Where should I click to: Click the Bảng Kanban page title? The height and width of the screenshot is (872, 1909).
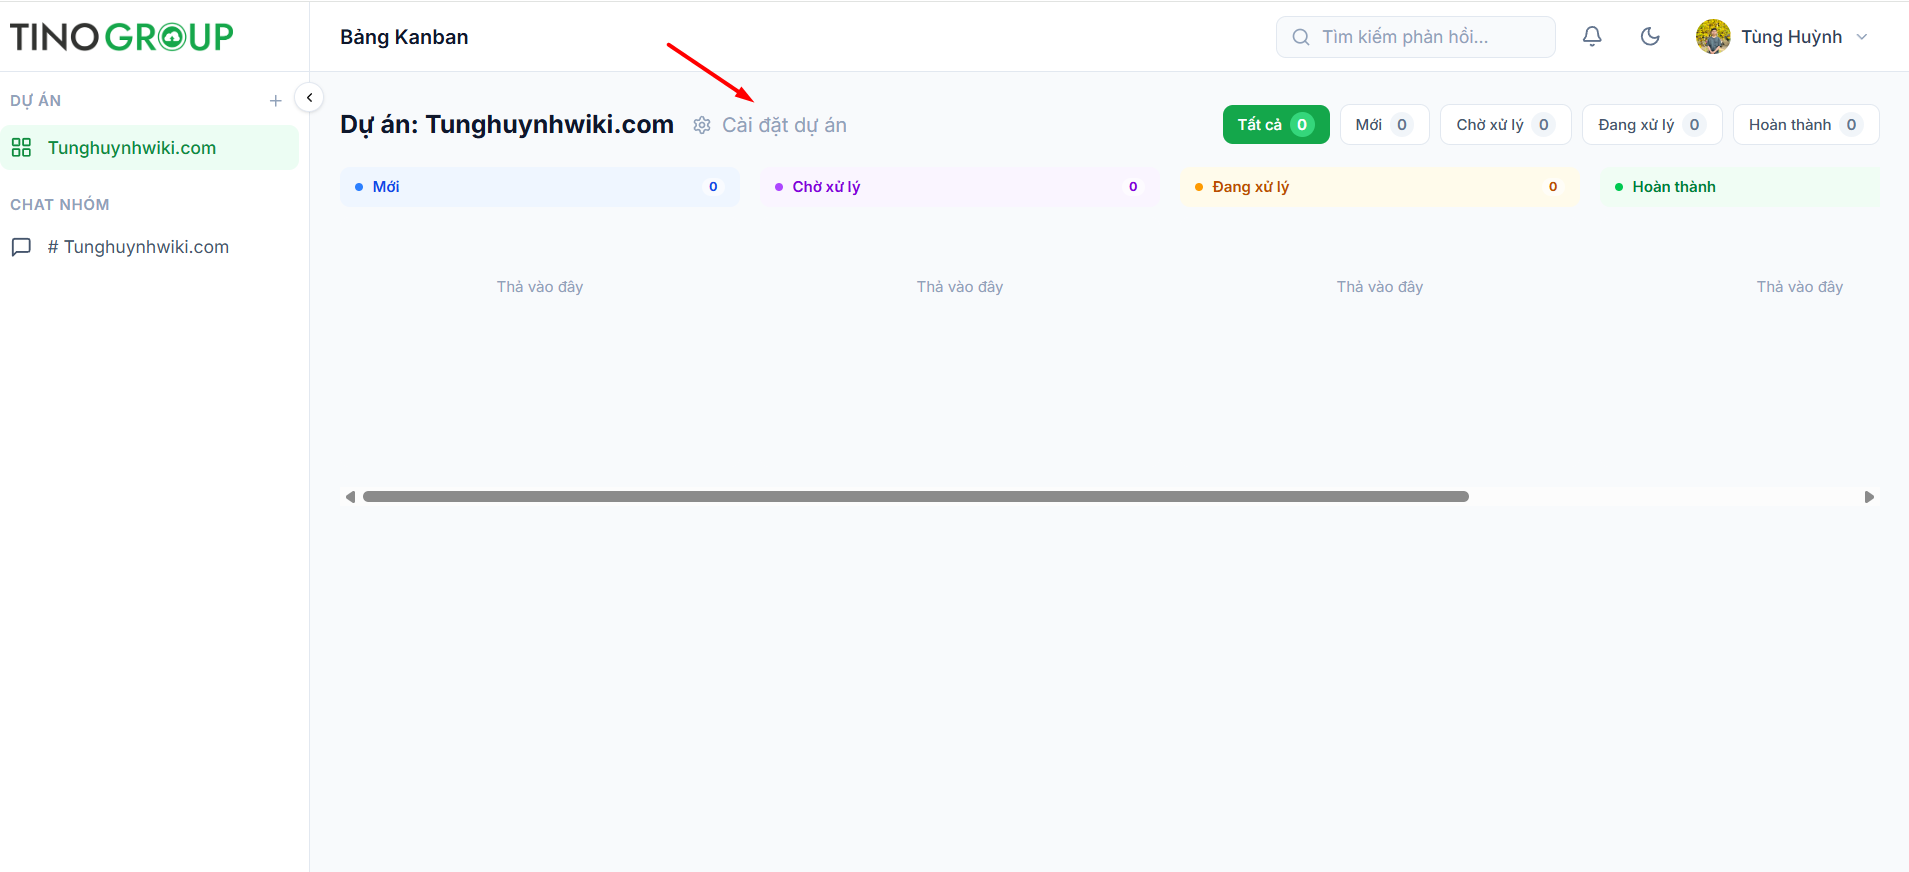(x=404, y=37)
